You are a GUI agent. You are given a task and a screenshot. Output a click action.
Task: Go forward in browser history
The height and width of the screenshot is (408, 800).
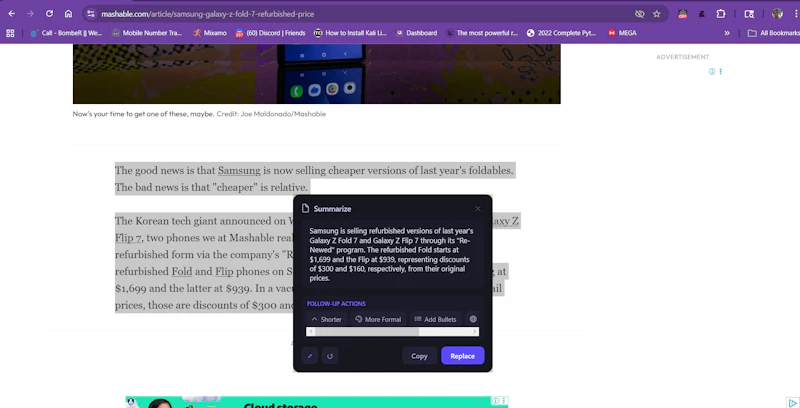click(30, 14)
